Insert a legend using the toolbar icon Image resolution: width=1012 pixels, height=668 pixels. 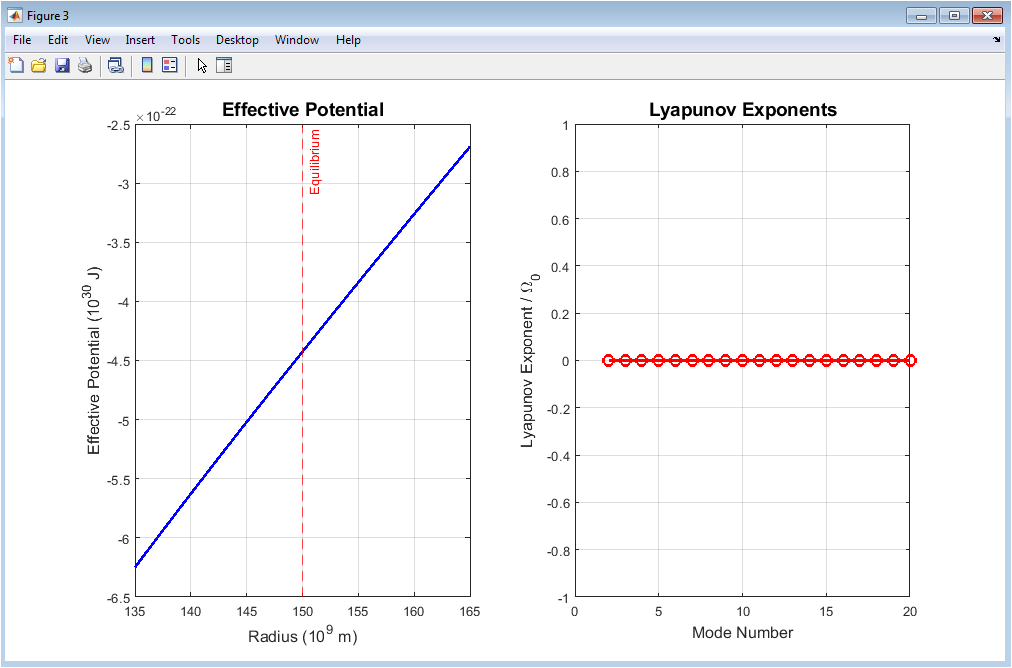[169, 66]
